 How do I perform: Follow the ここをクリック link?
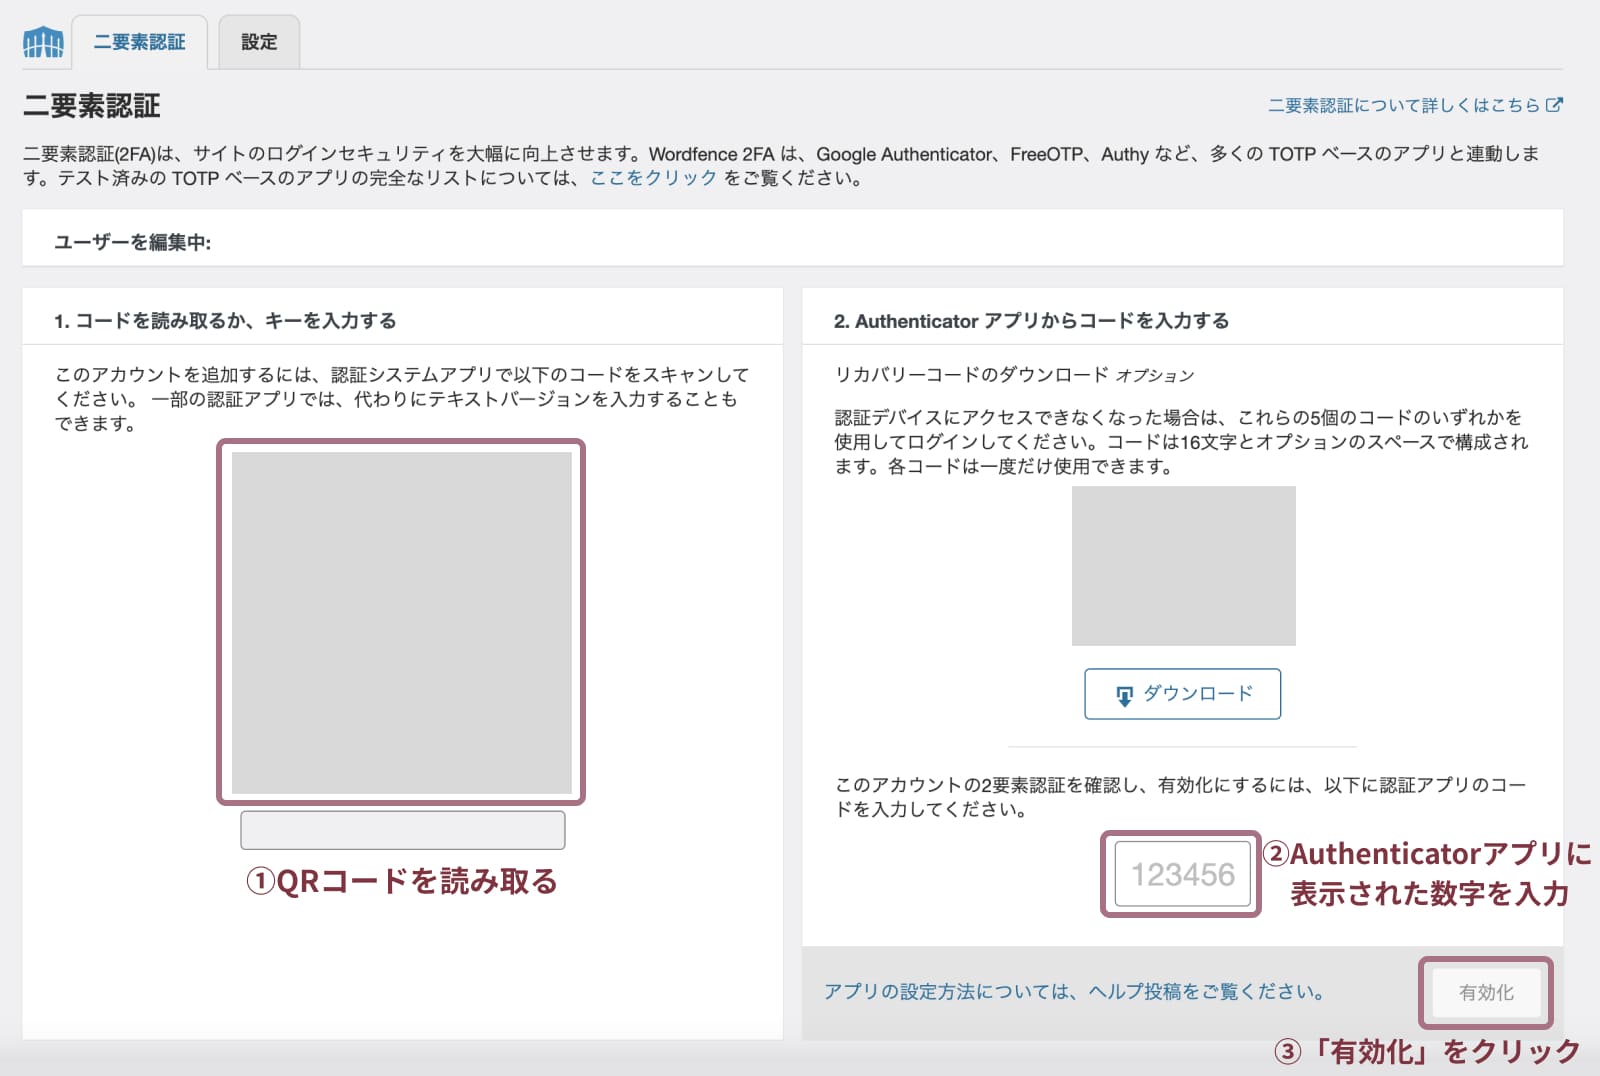(654, 178)
